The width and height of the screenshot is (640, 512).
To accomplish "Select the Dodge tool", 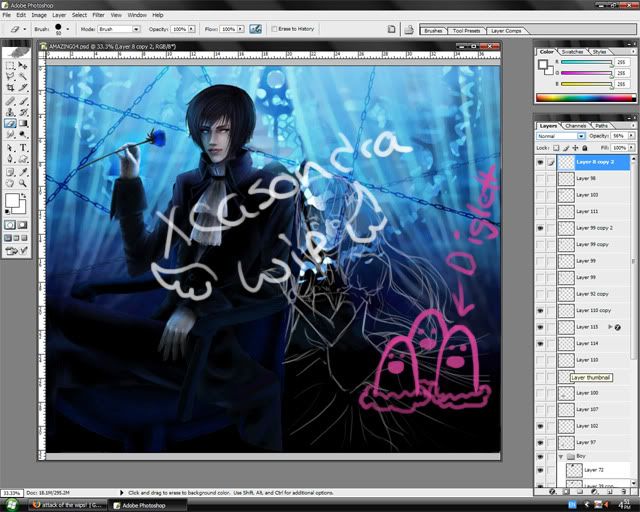I will tap(23, 134).
